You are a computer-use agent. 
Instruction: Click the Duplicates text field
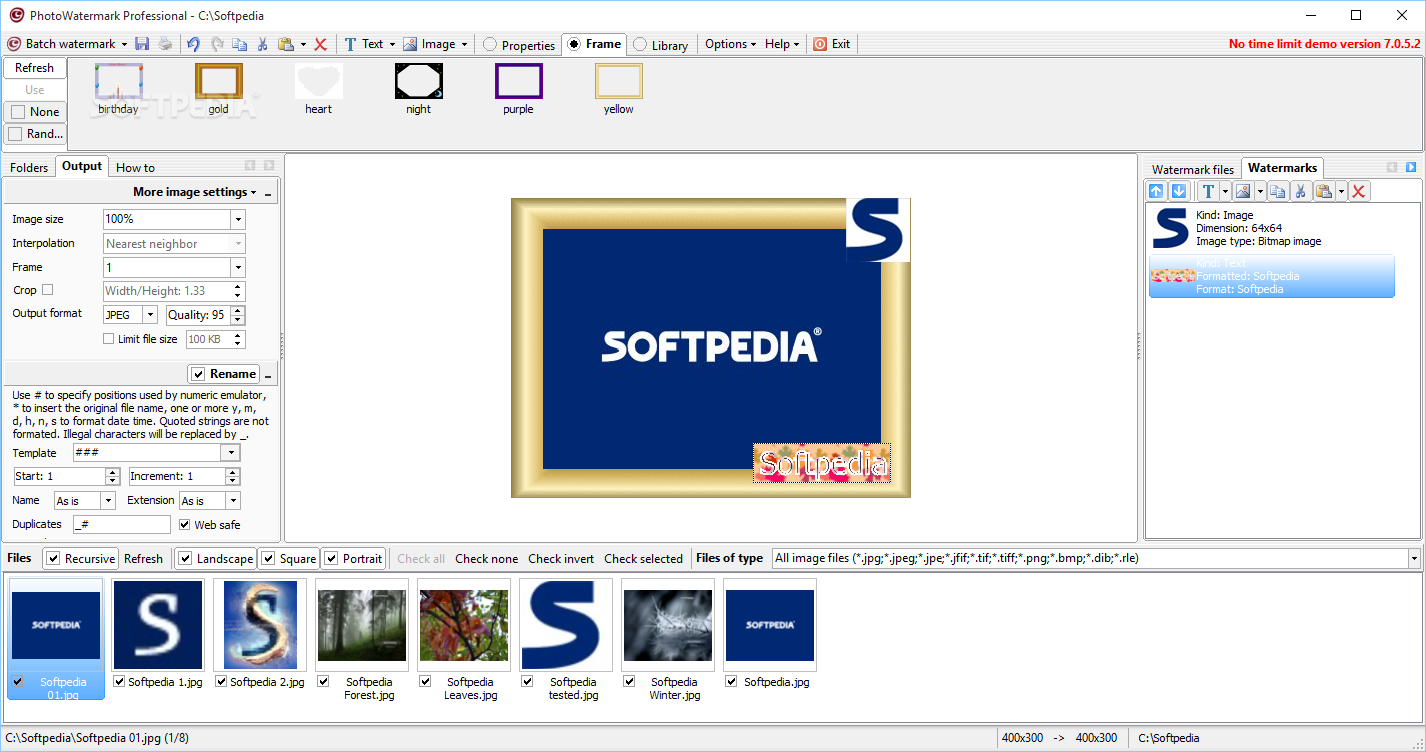click(121, 524)
